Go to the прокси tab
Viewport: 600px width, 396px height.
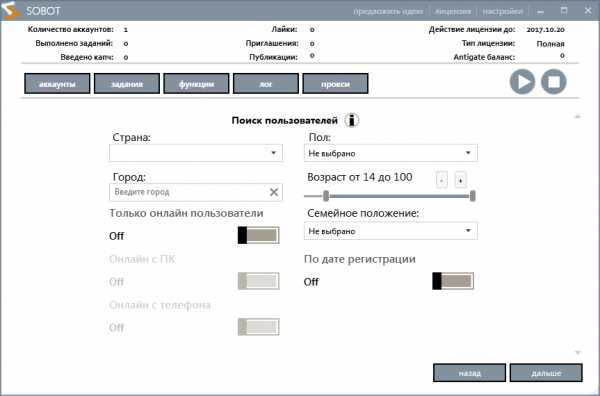pos(336,84)
